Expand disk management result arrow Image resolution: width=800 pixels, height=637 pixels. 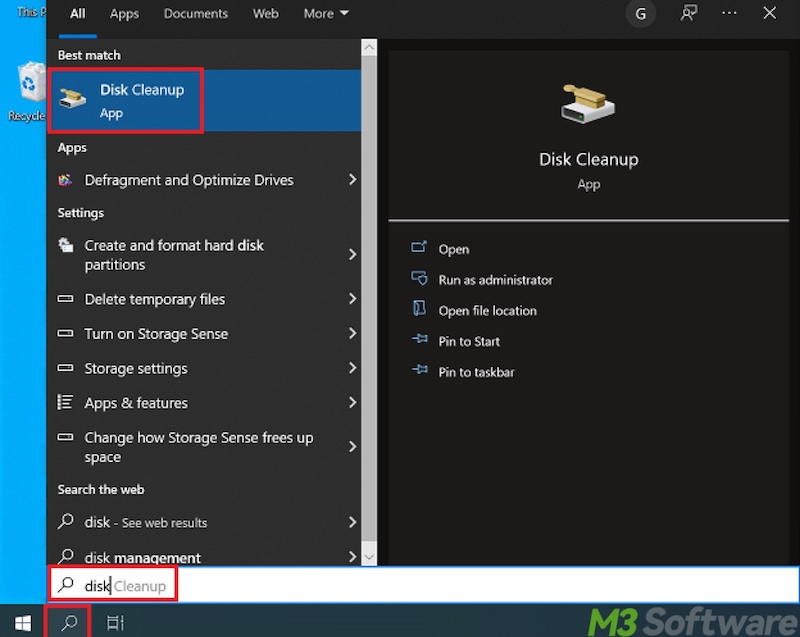click(x=353, y=556)
